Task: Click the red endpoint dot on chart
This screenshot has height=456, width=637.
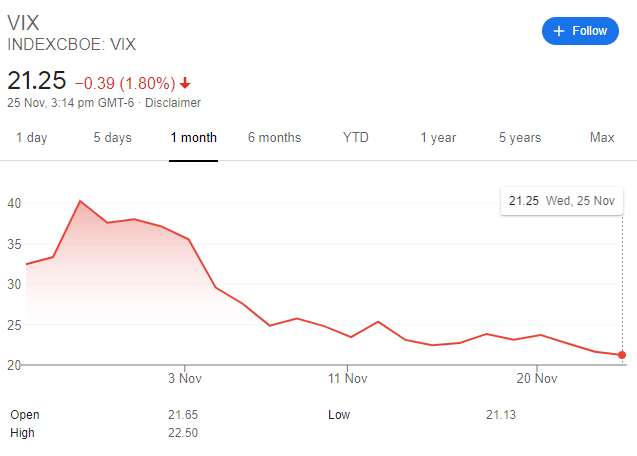Action: (x=622, y=355)
